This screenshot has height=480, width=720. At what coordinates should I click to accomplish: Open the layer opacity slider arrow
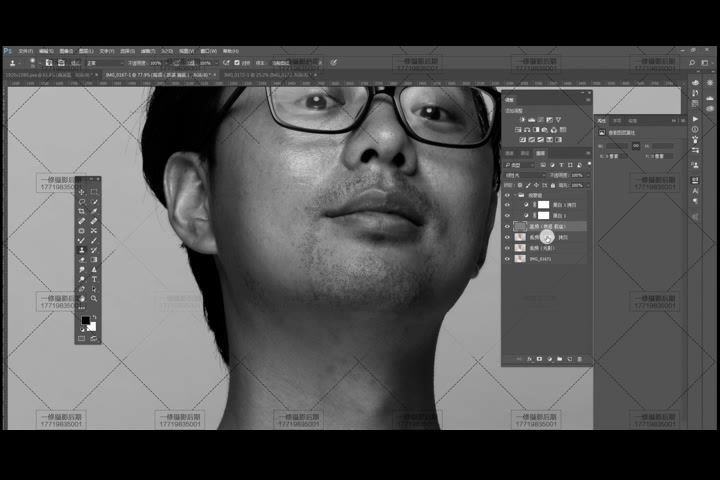click(588, 175)
